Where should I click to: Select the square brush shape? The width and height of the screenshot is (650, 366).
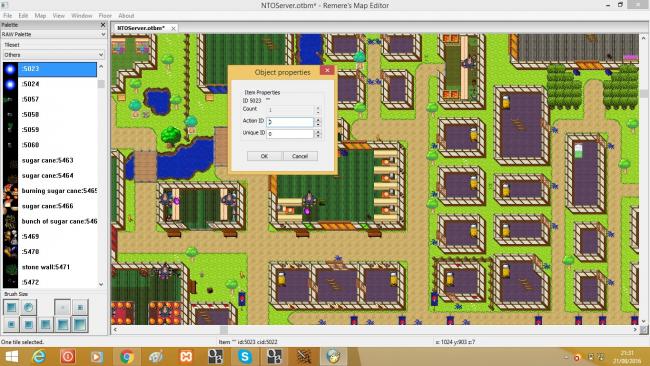11,307
